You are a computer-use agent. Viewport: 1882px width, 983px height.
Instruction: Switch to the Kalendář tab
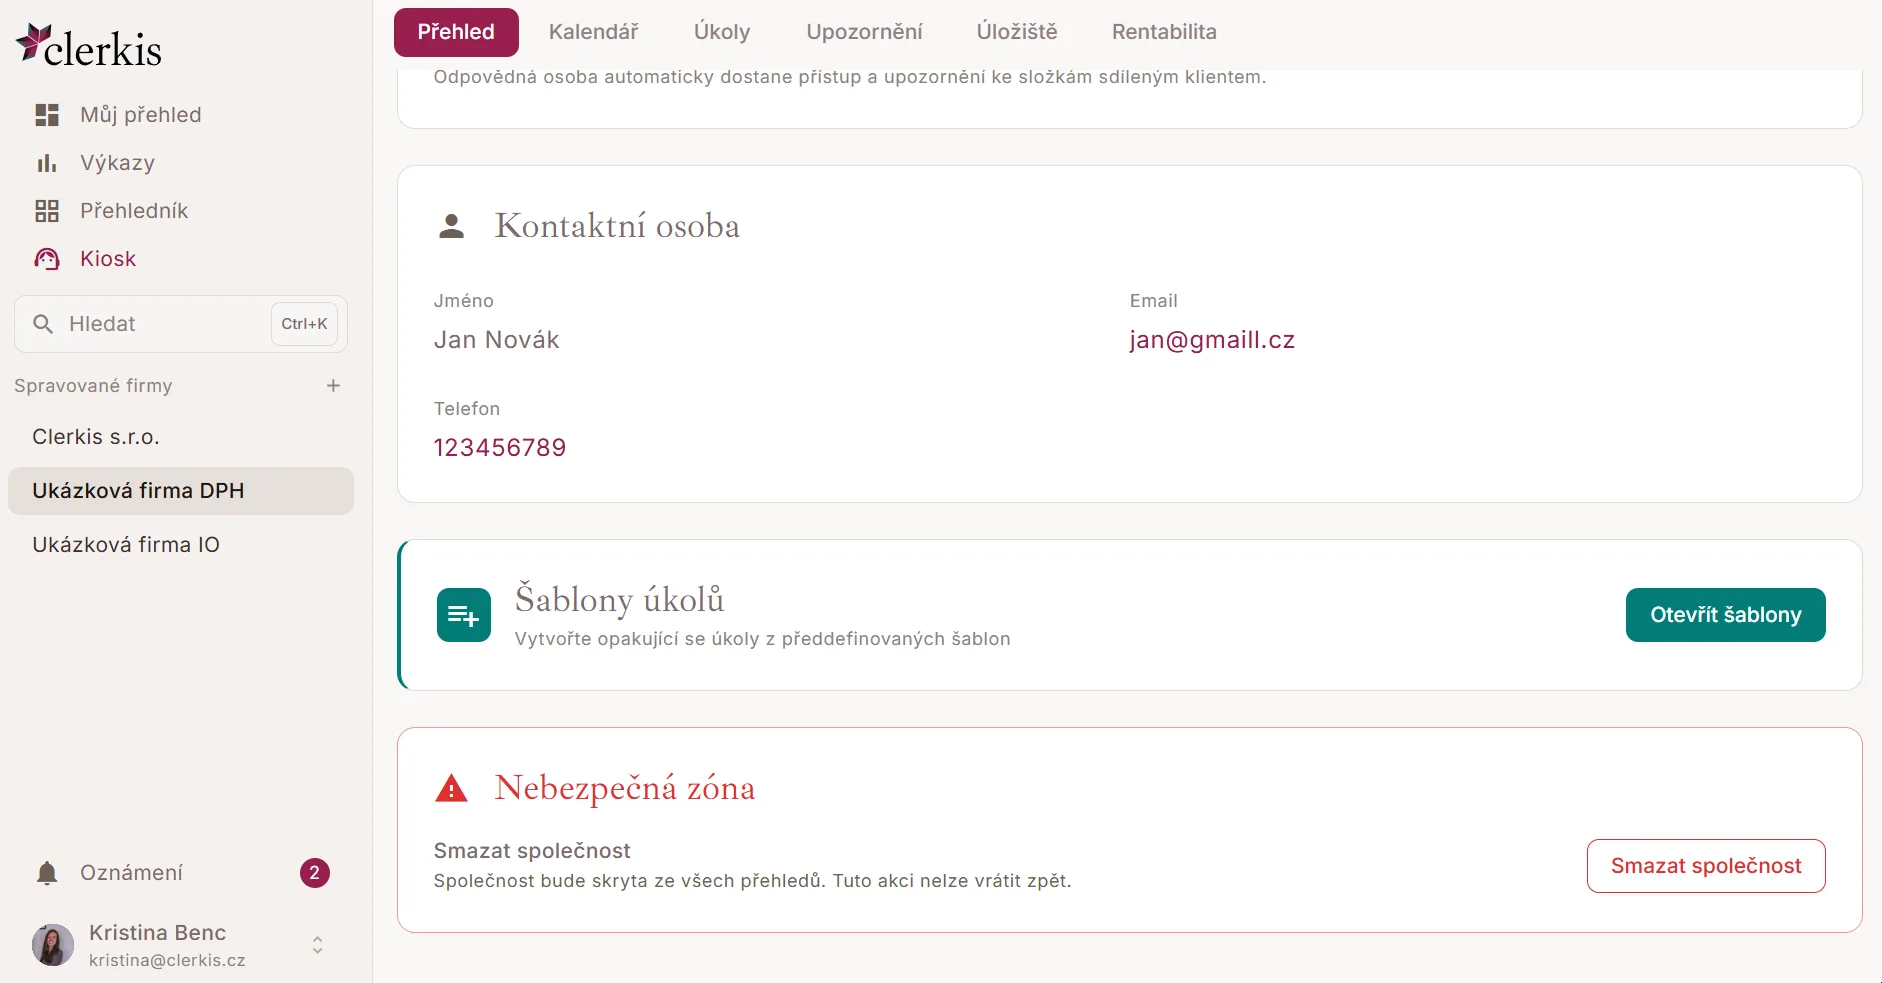coord(593,32)
